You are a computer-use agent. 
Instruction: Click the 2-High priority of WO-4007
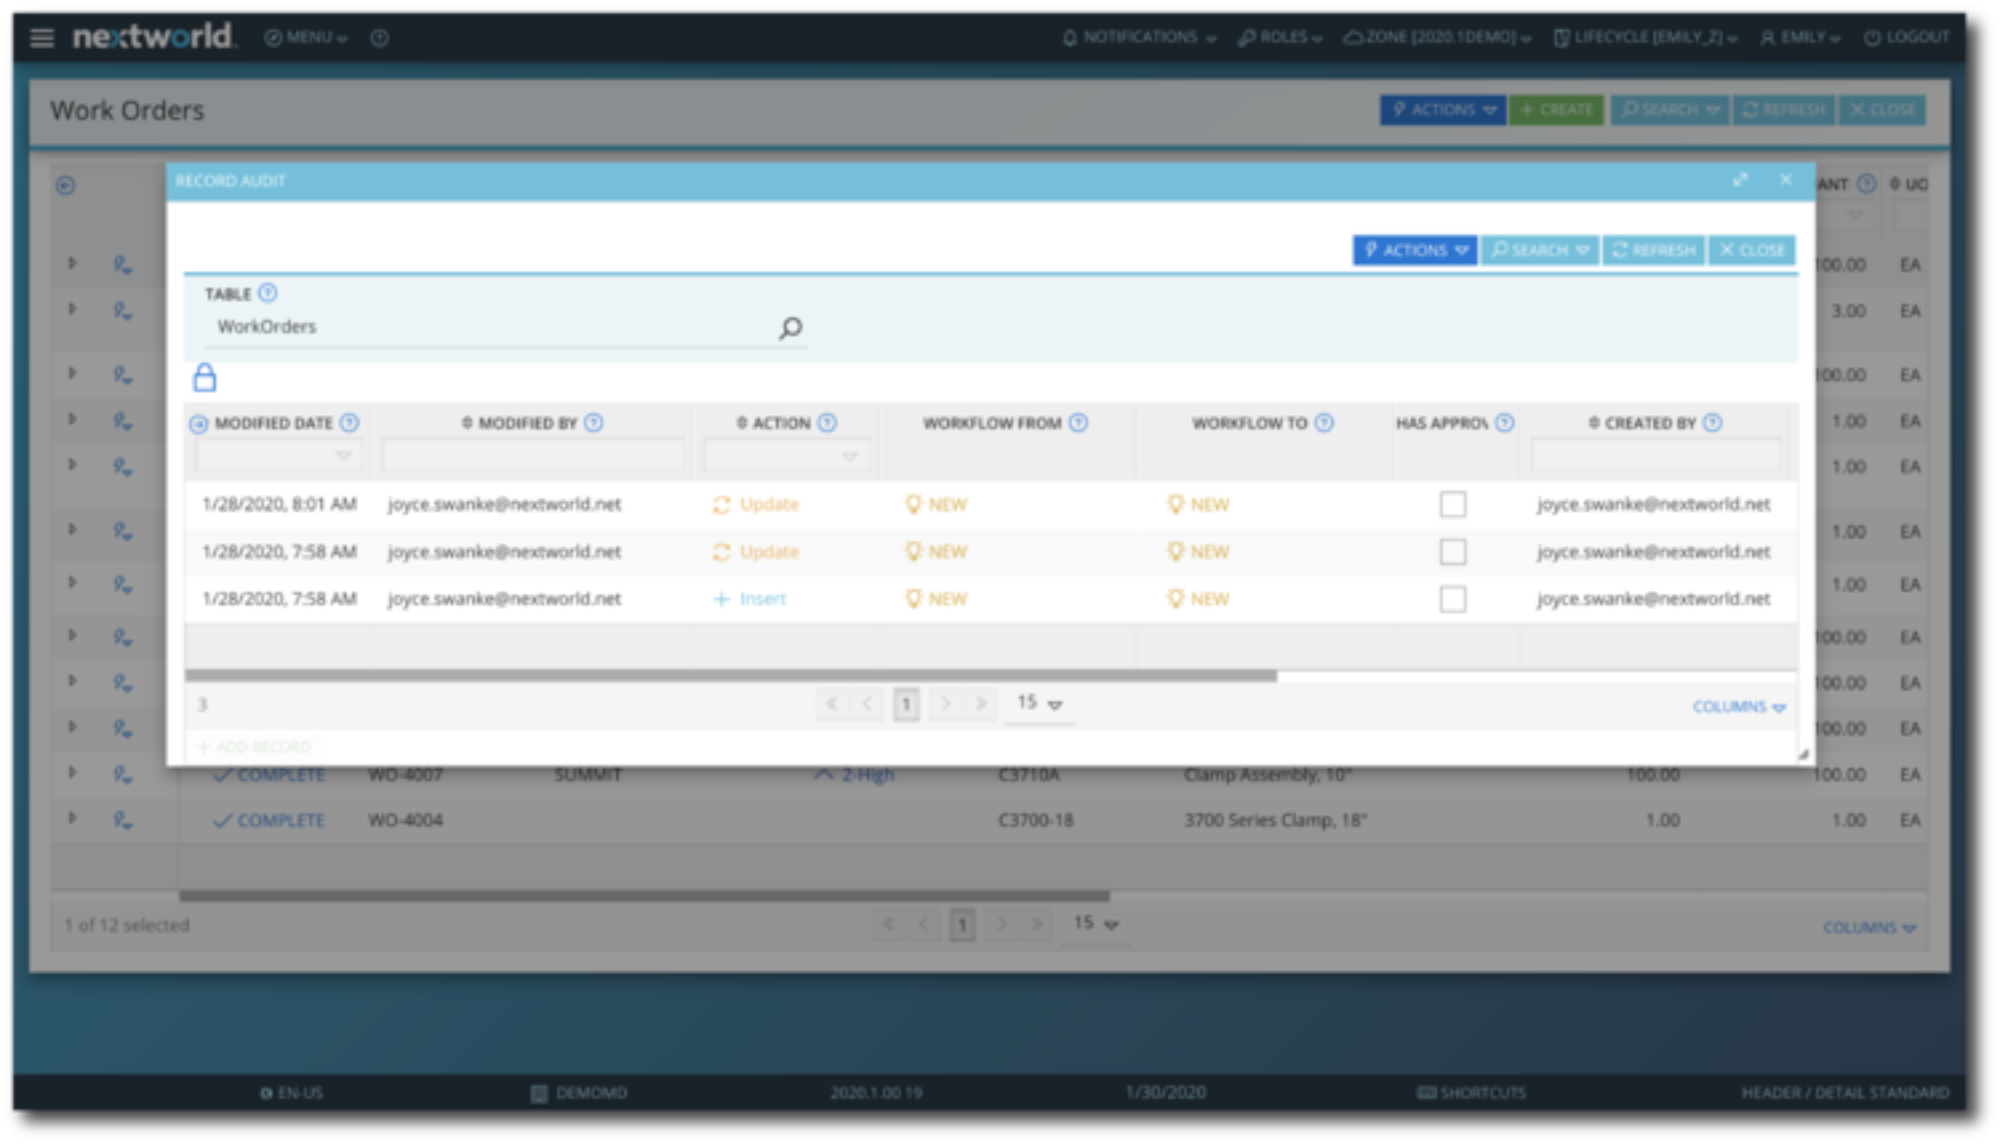[855, 774]
